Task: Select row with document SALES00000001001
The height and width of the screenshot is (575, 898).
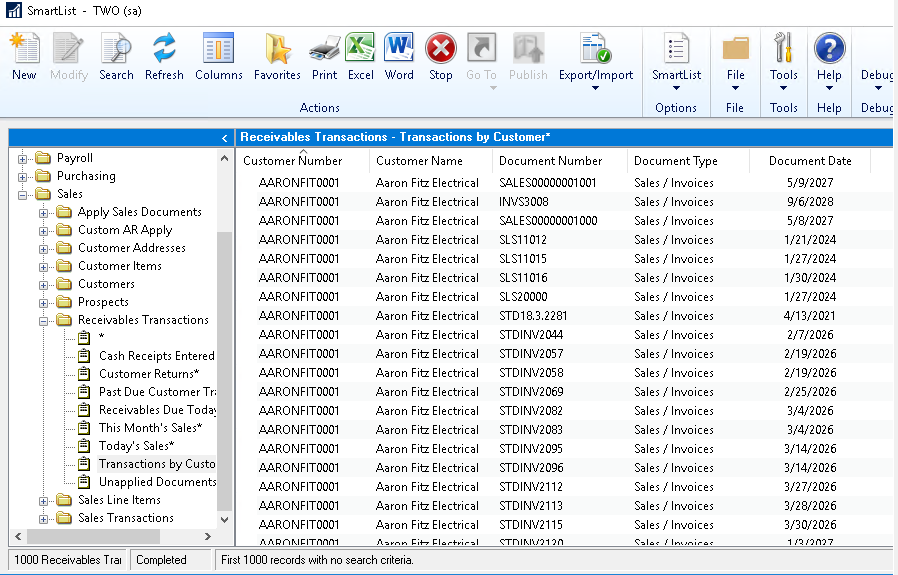Action: coord(564,183)
